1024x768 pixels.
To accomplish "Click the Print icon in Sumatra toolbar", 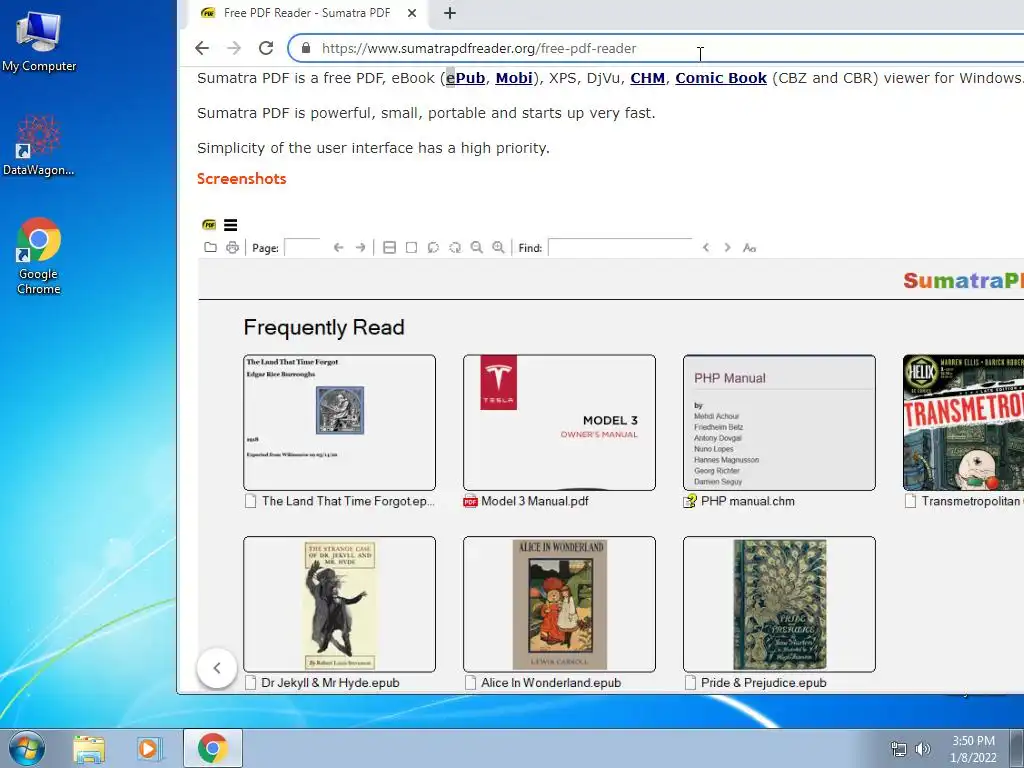I will point(232,248).
